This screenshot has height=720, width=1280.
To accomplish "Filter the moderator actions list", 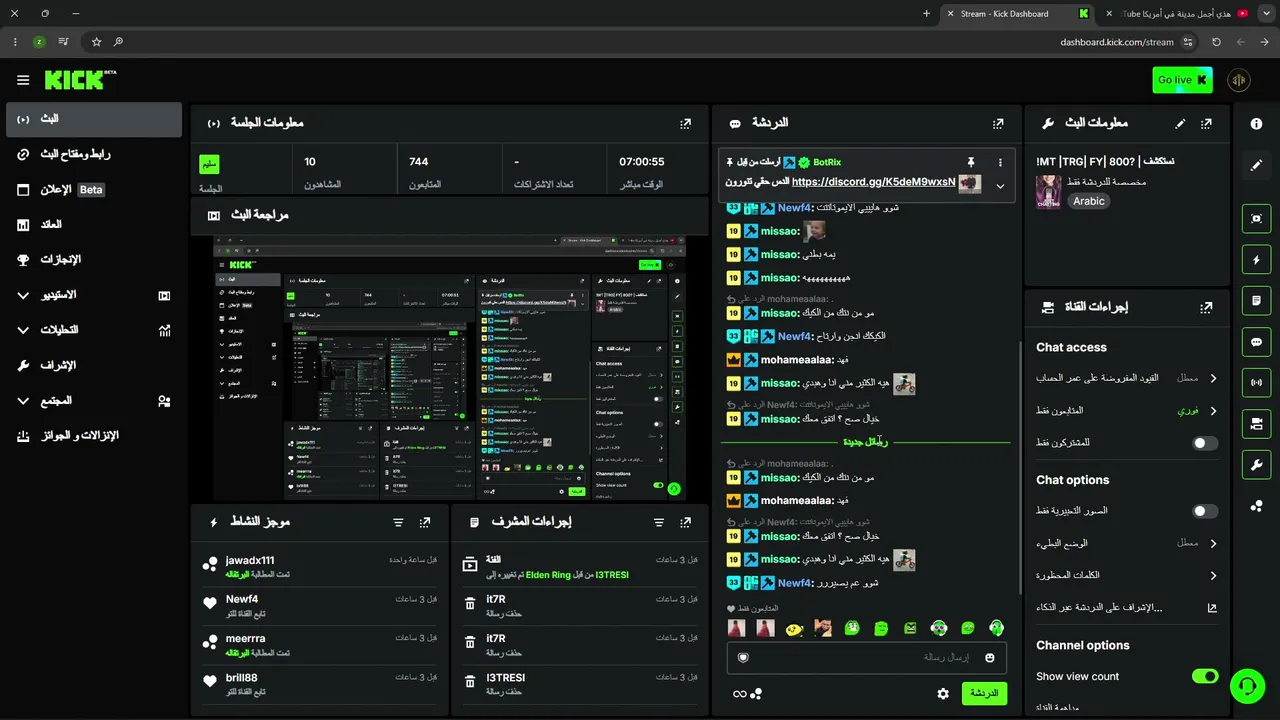I will point(658,522).
